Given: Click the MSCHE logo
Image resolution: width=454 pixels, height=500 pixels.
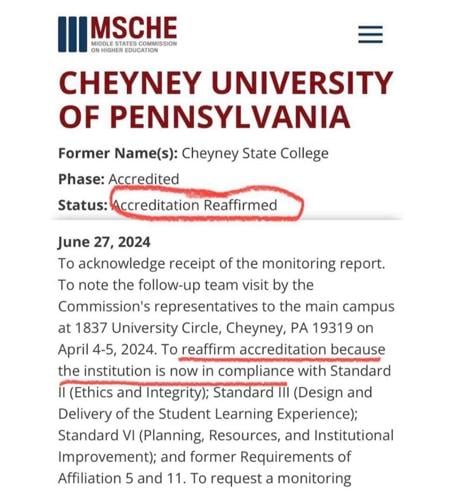Looking at the screenshot, I should 117,34.
